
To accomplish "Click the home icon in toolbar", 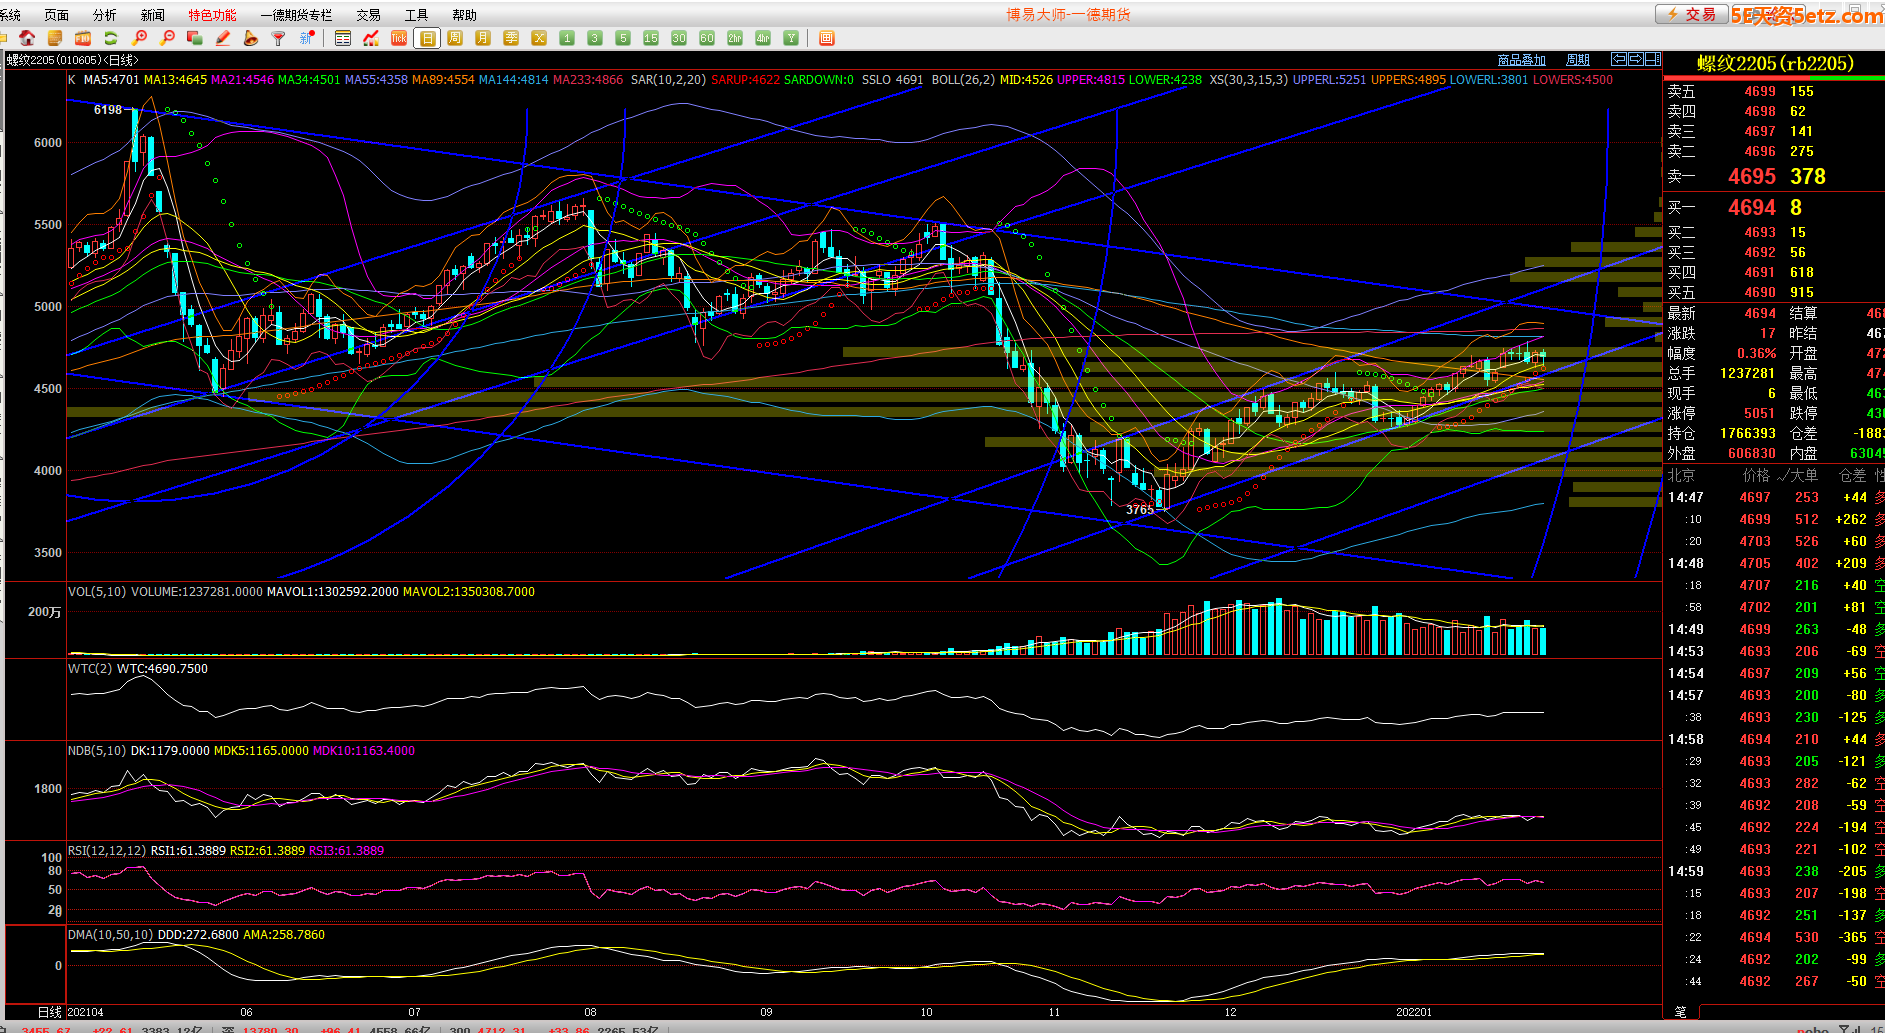I will click(x=27, y=38).
